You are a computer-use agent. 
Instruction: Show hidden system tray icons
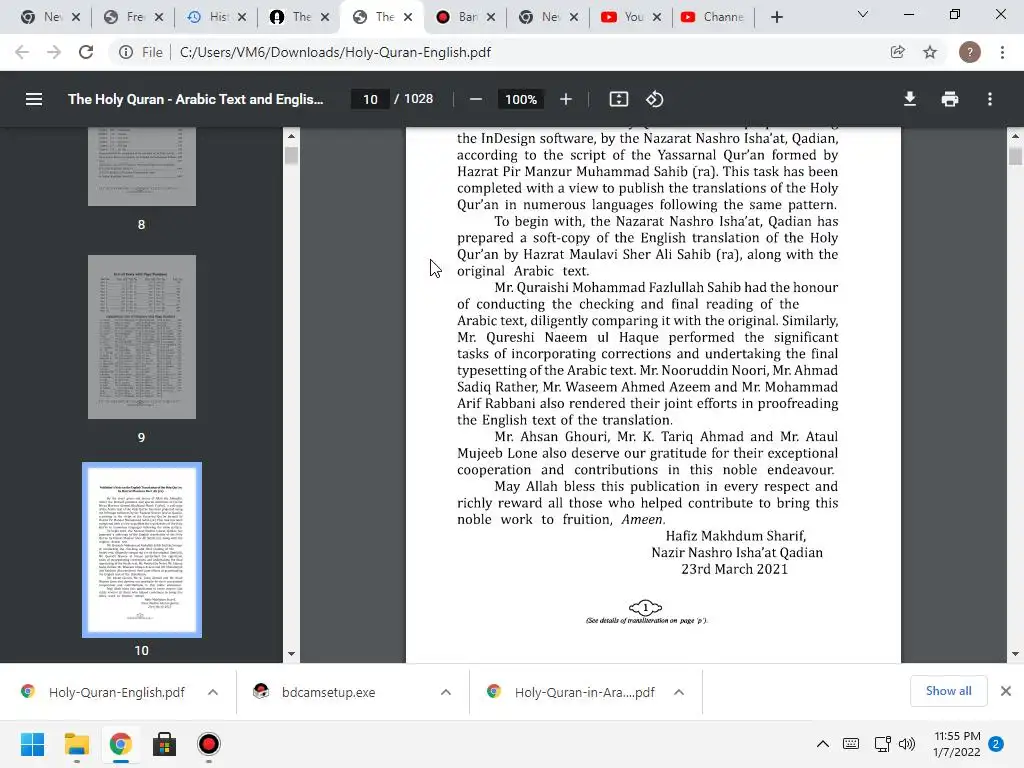[823, 744]
